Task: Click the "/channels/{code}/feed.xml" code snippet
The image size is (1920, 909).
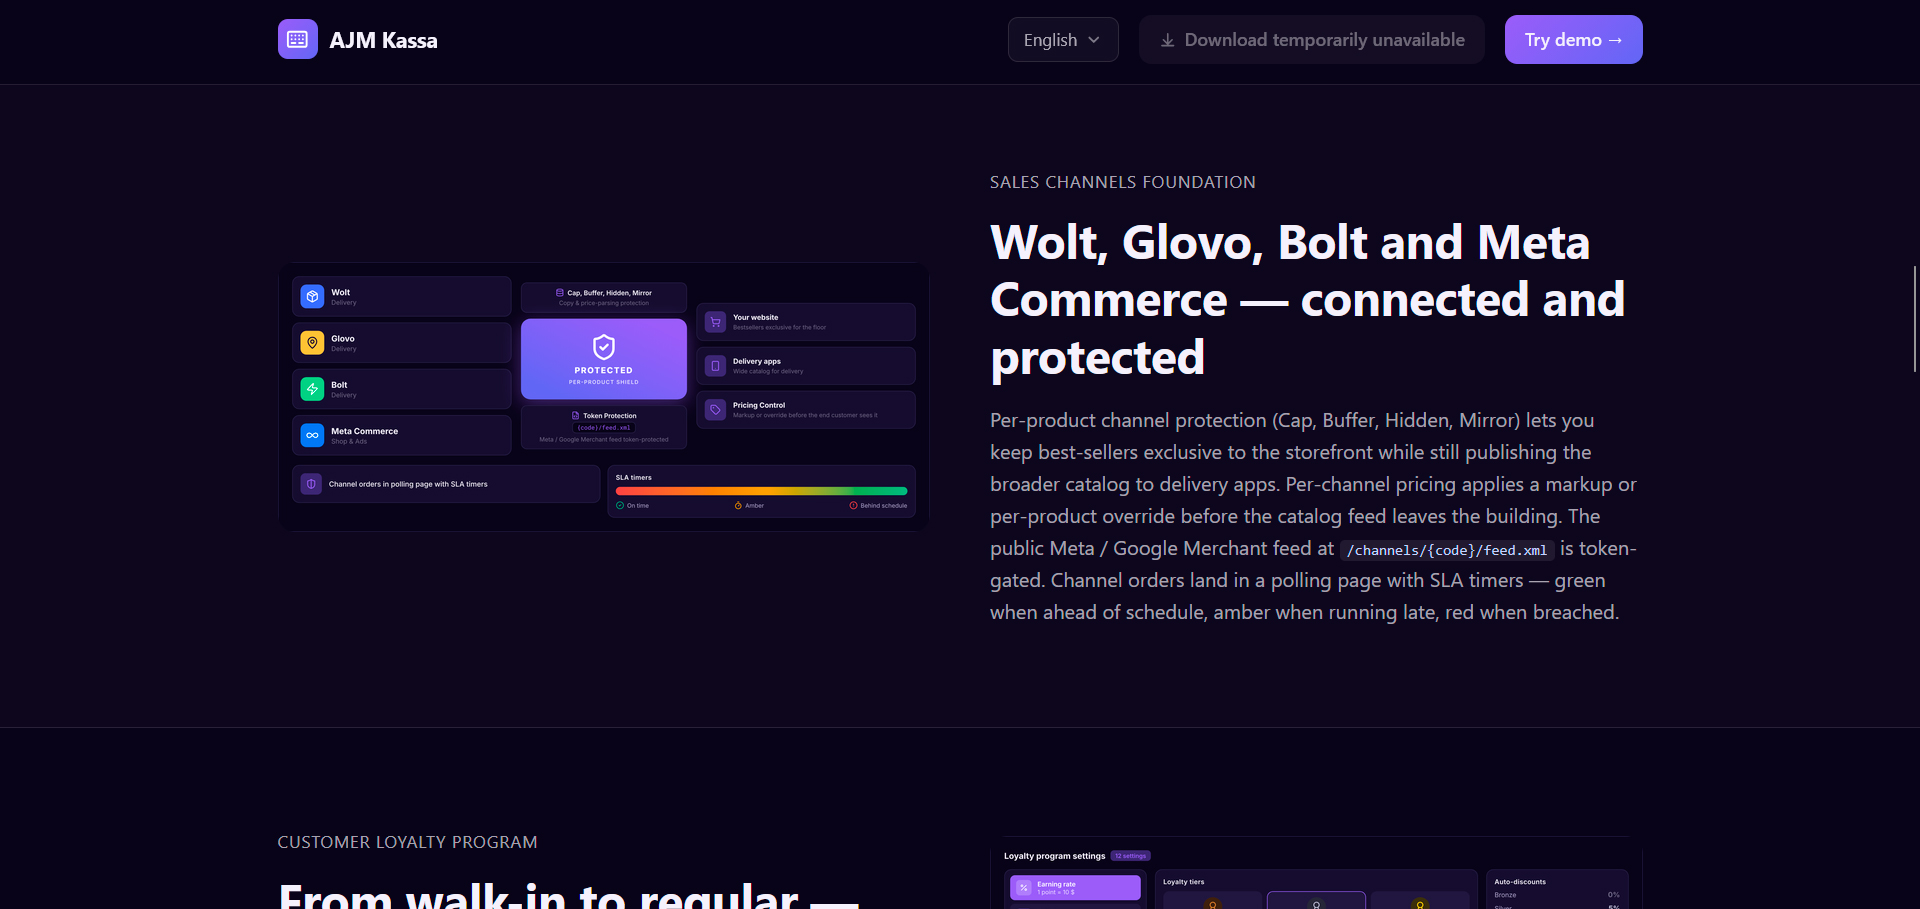Action: pos(1447,550)
